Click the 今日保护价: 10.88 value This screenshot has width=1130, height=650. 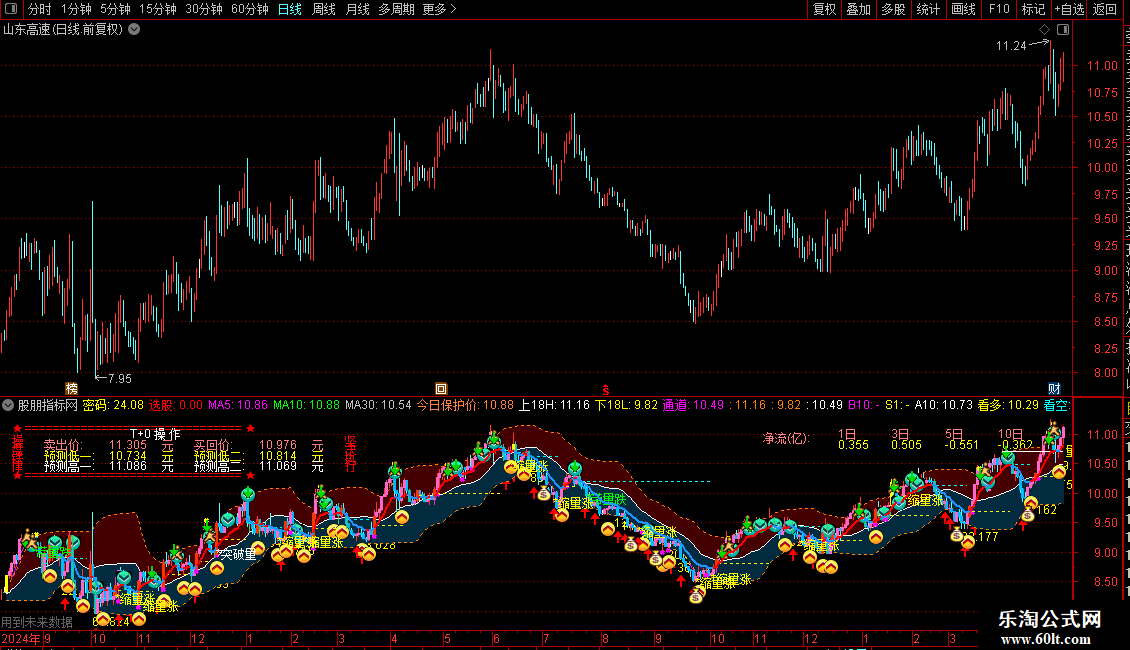click(466, 406)
